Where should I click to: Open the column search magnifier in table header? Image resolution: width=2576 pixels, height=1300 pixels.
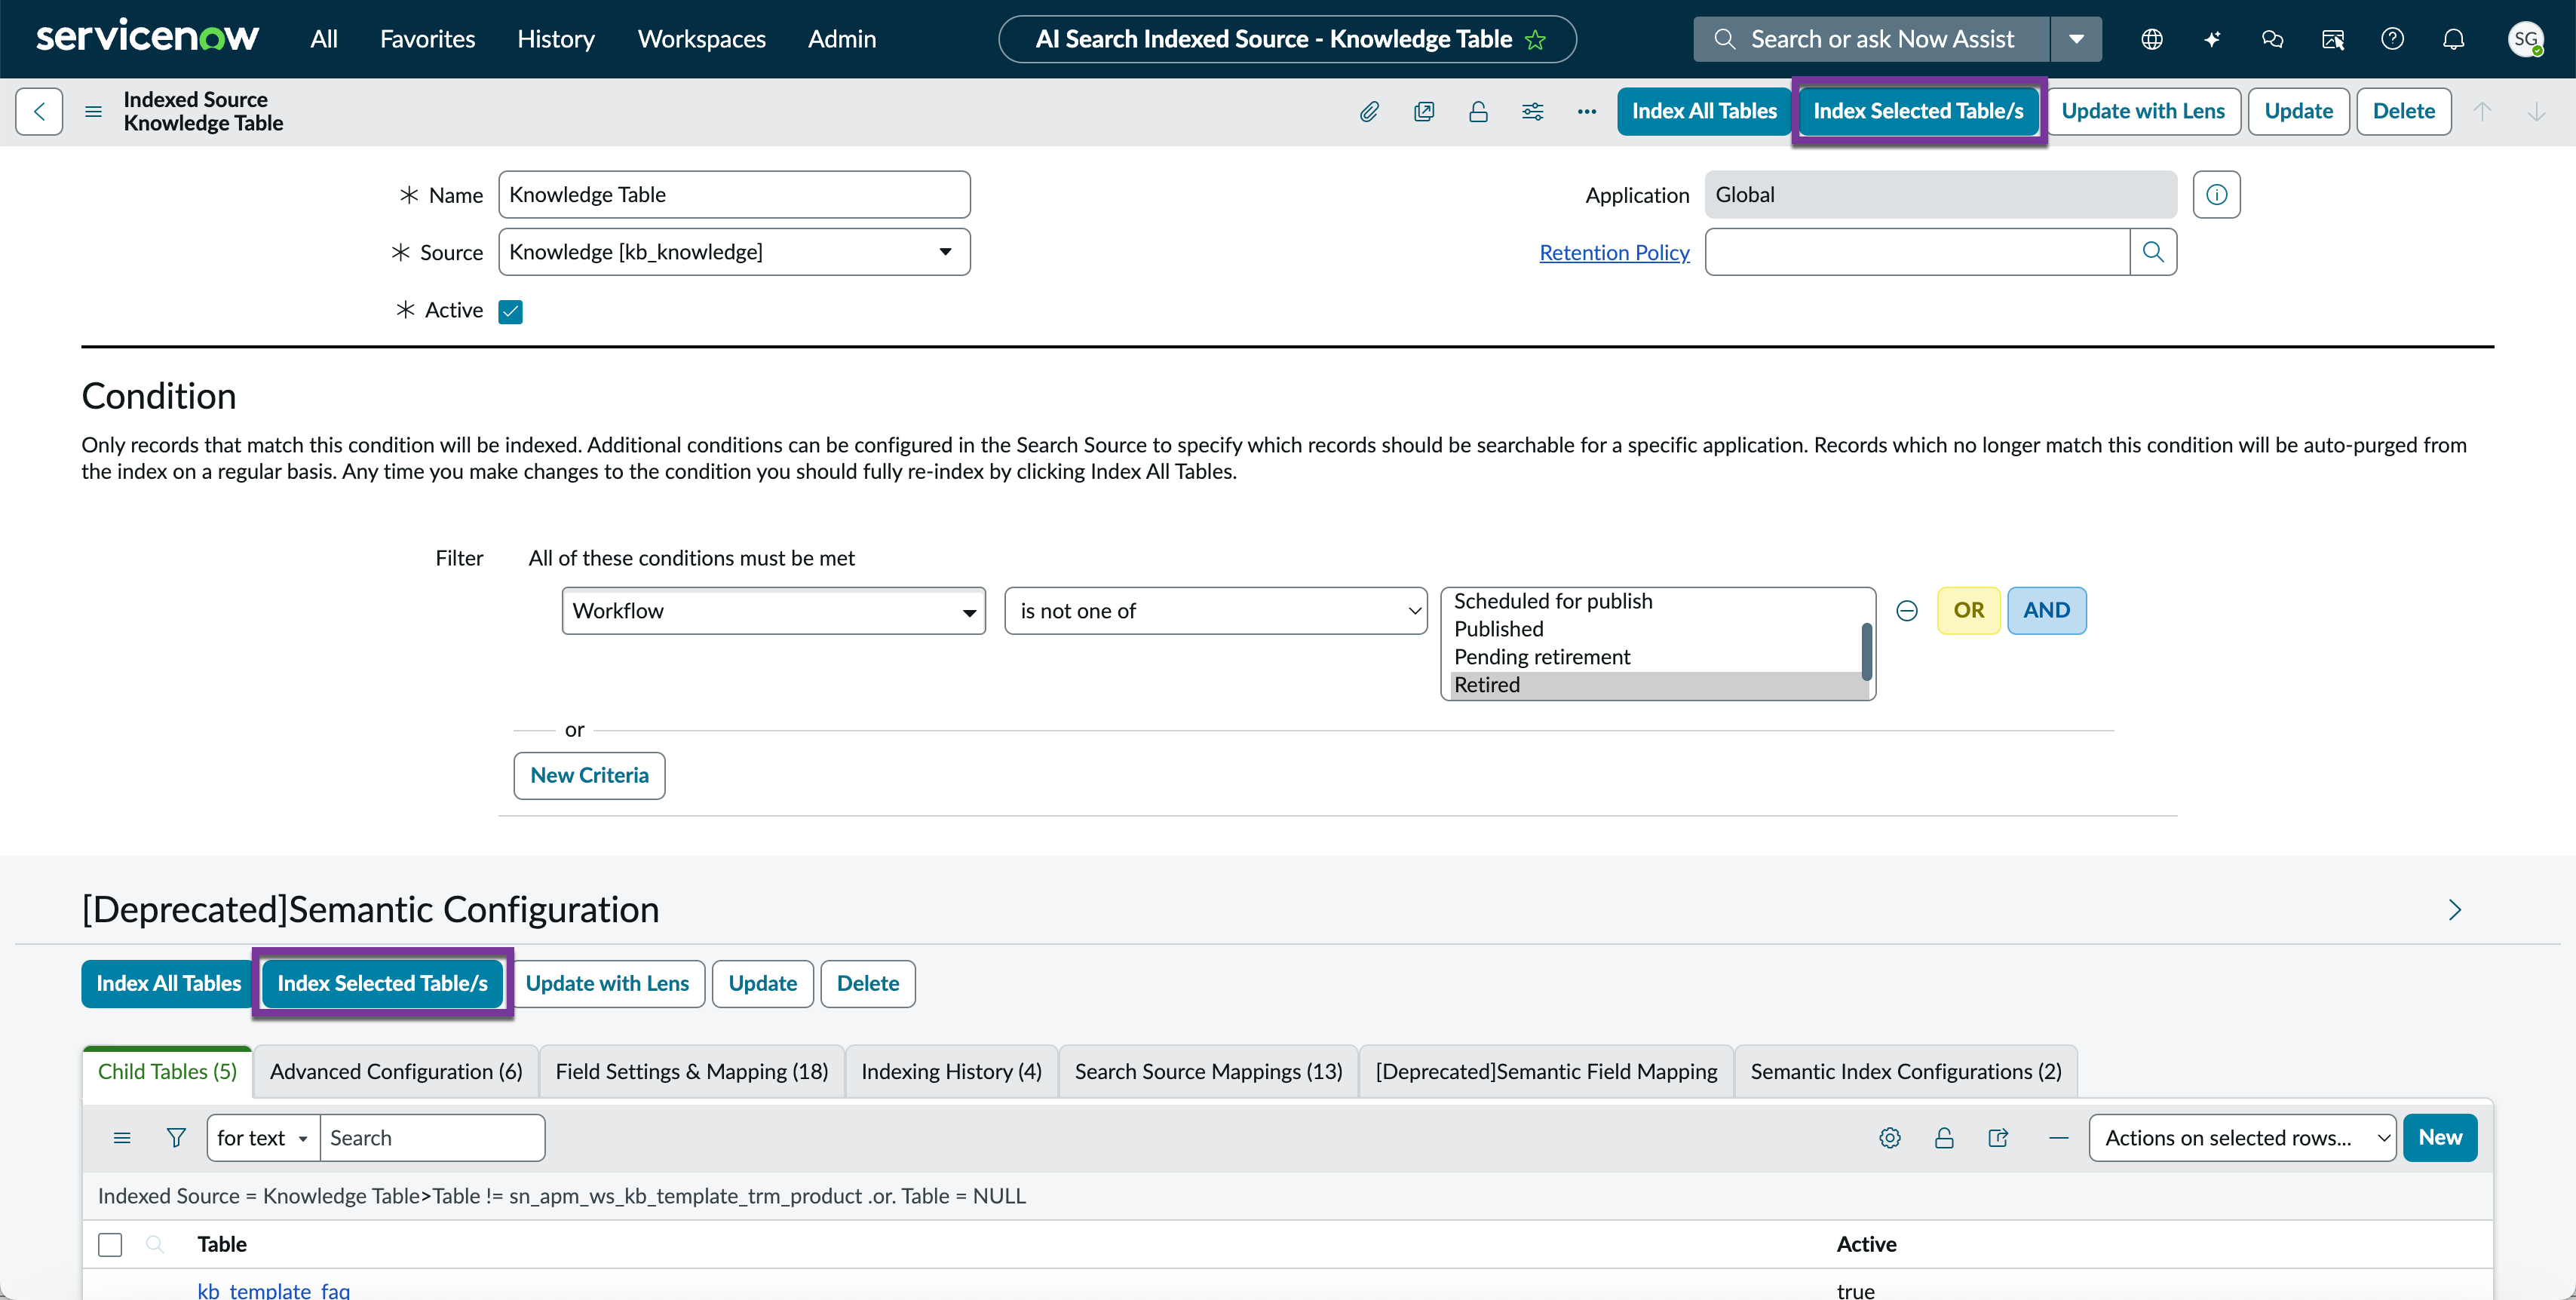tap(155, 1244)
